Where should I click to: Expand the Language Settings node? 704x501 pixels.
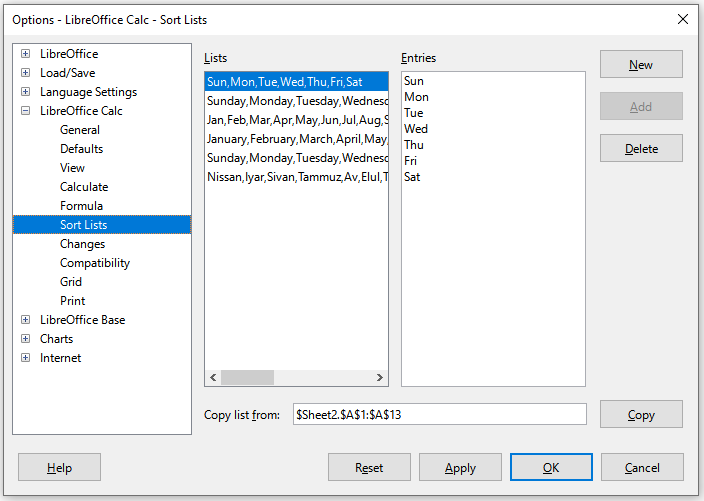click(26, 92)
